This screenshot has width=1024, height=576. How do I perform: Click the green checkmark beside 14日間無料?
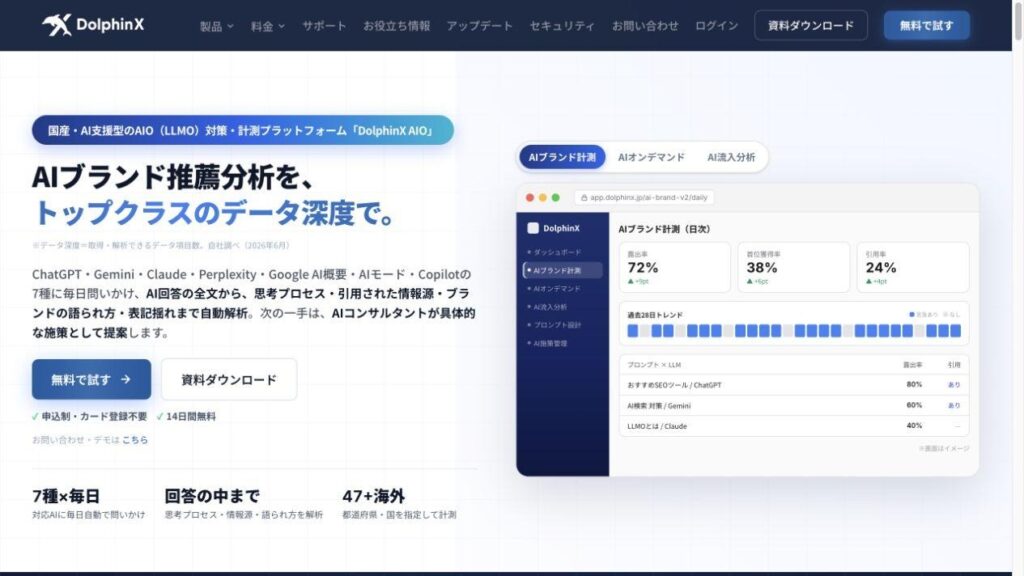tap(160, 416)
